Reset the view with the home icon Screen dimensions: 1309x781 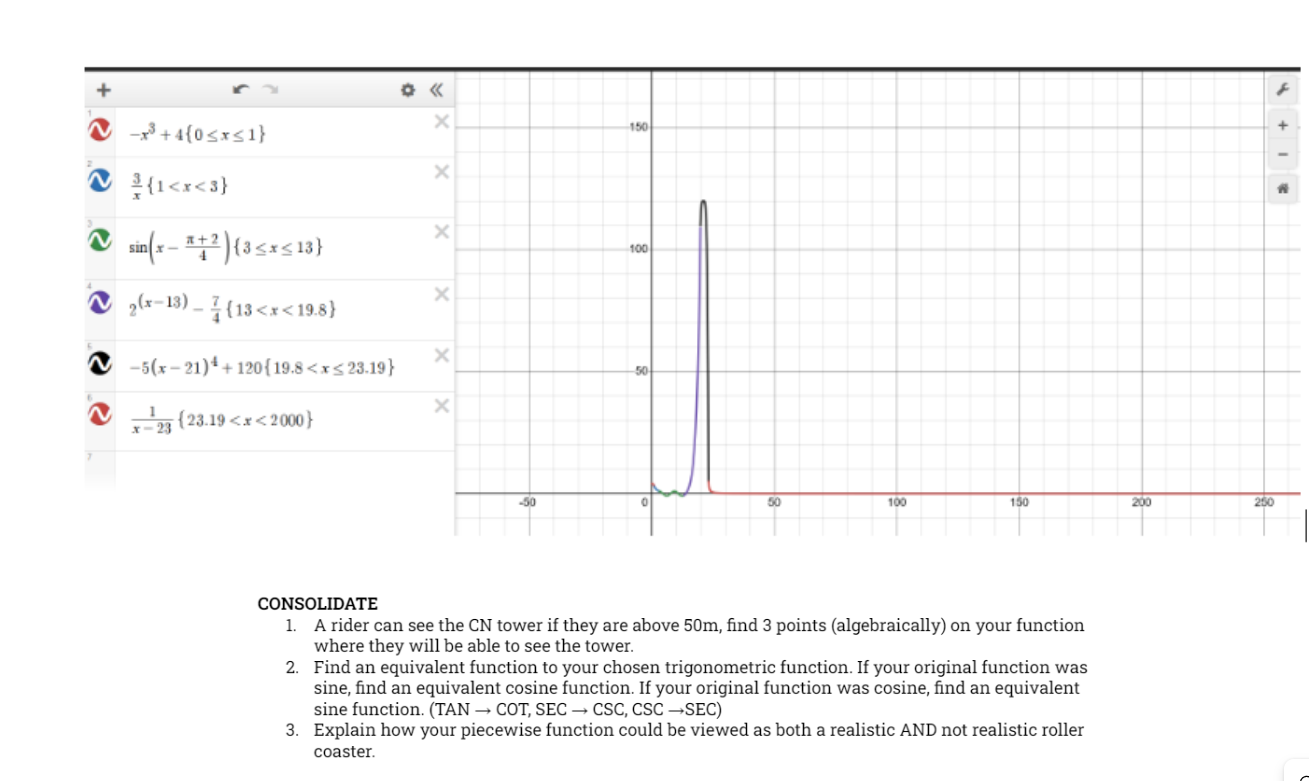pyautogui.click(x=1284, y=188)
